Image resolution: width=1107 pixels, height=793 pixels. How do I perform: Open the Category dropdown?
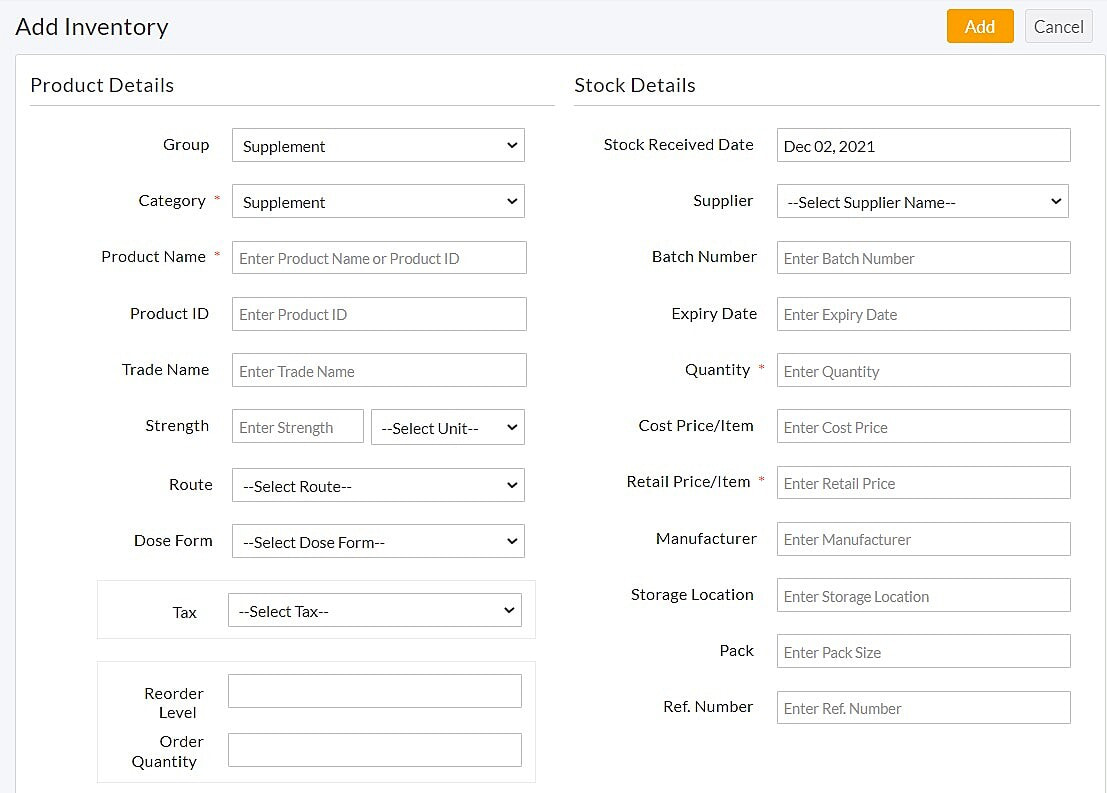[x=378, y=202]
